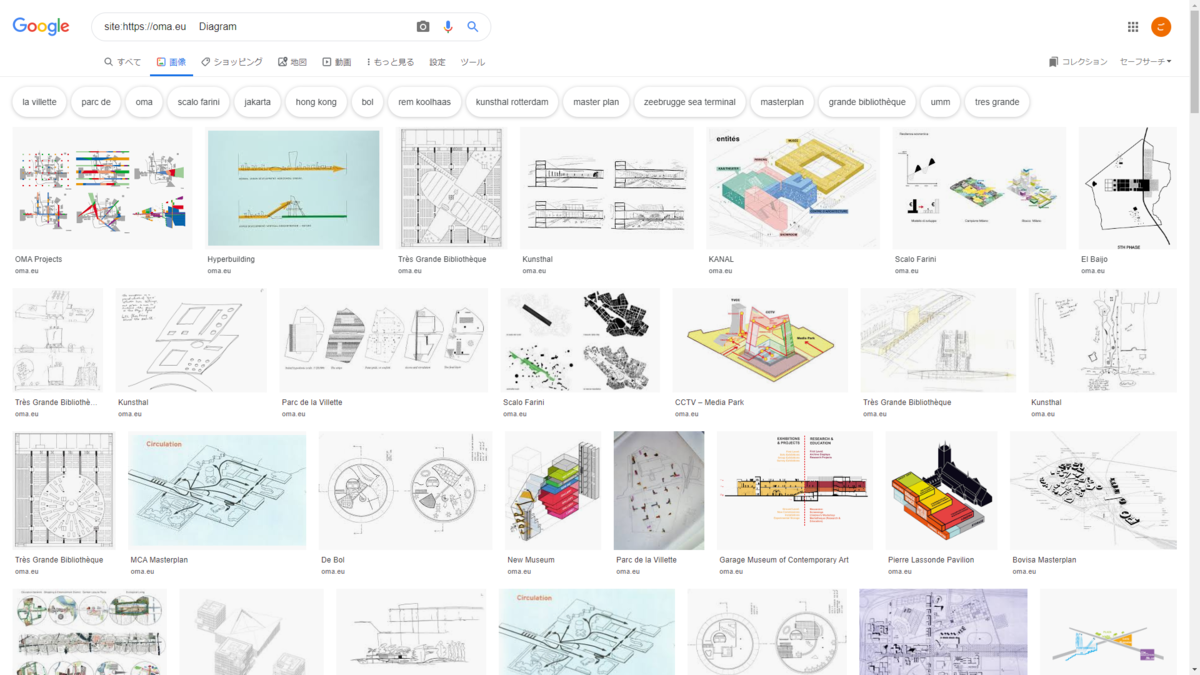Click the blue magnifier search button
1200x675 pixels.
pyautogui.click(x=472, y=27)
